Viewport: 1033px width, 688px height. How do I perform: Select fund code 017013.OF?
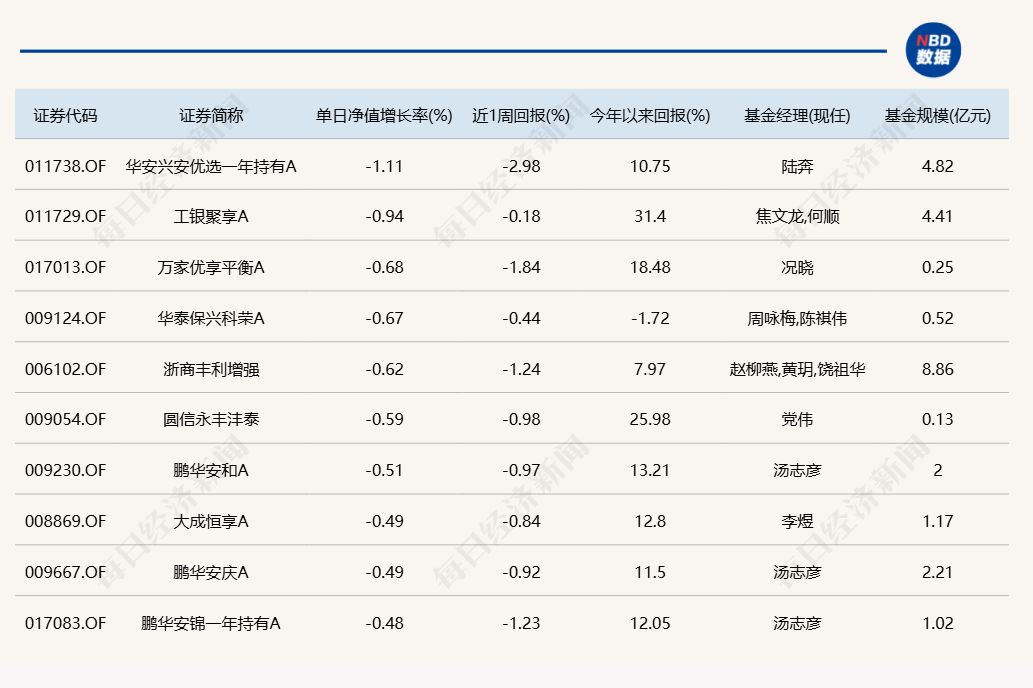coord(65,267)
